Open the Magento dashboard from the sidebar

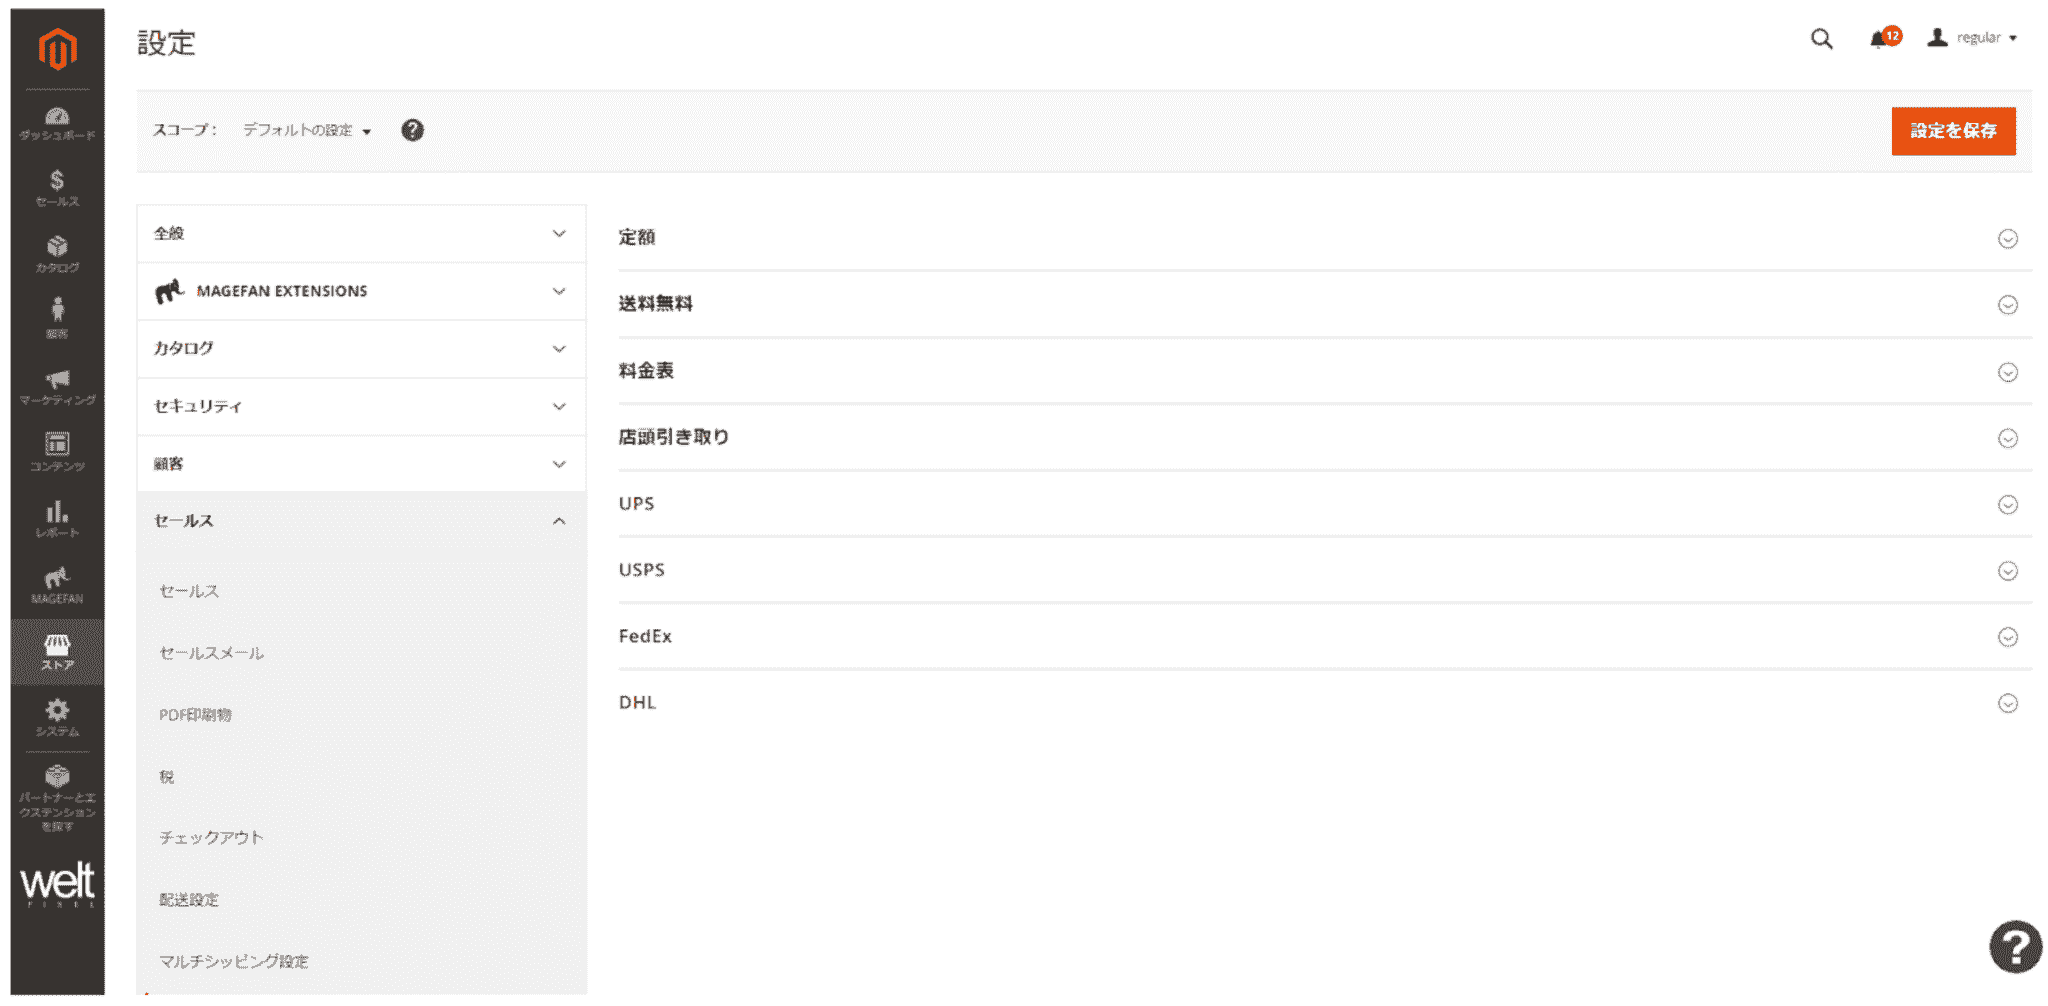click(57, 120)
